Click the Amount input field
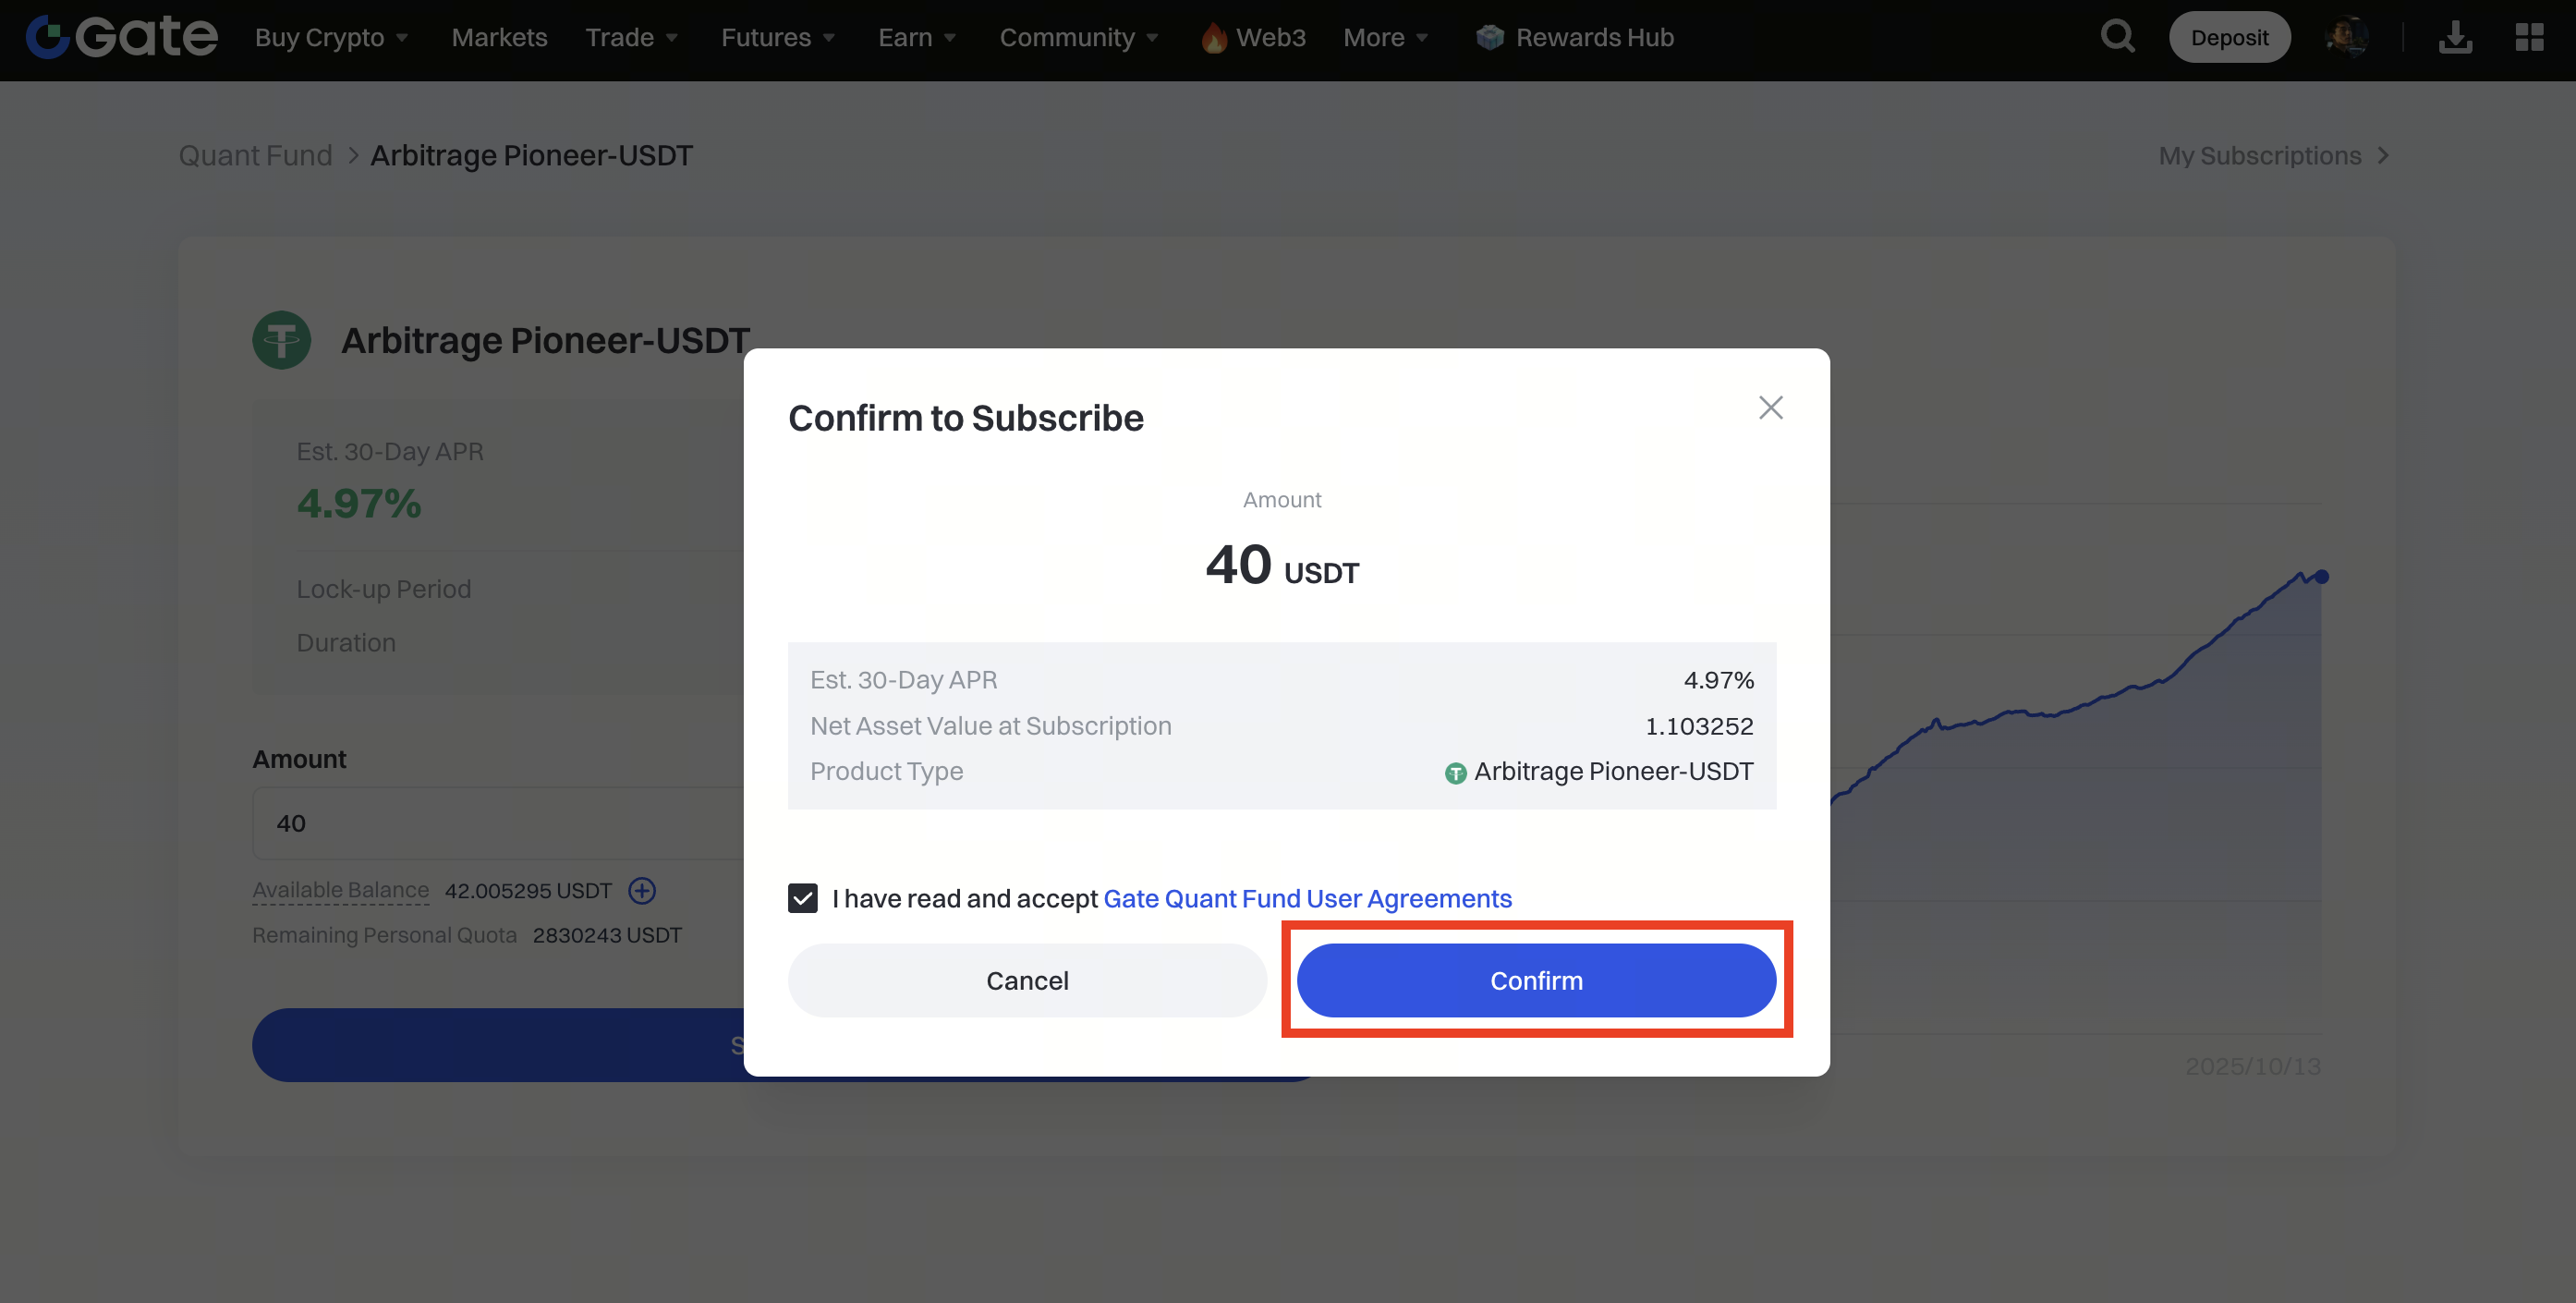This screenshot has width=2576, height=1303. coord(500,823)
